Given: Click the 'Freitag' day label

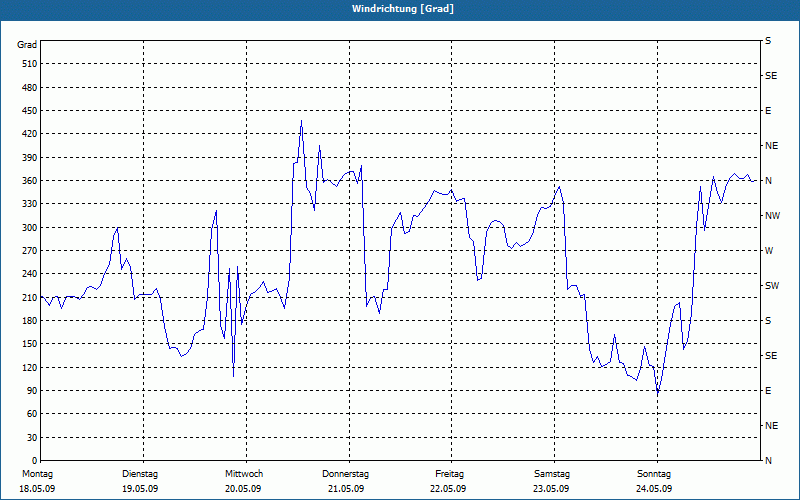Looking at the screenshot, I should (449, 474).
